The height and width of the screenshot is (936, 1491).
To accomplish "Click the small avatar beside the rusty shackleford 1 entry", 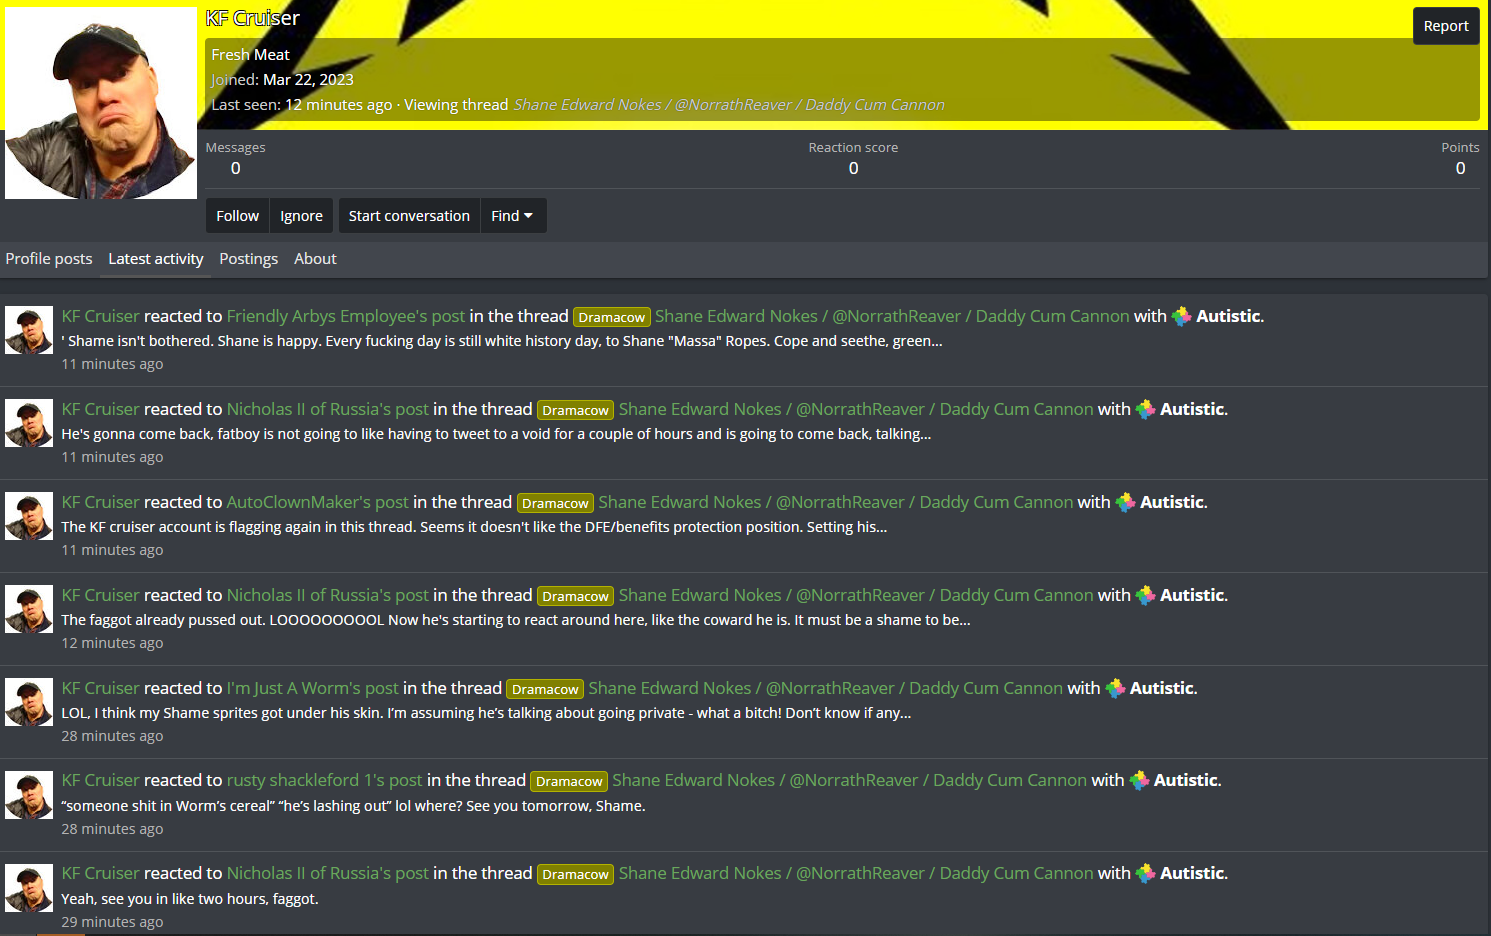I will 29,795.
